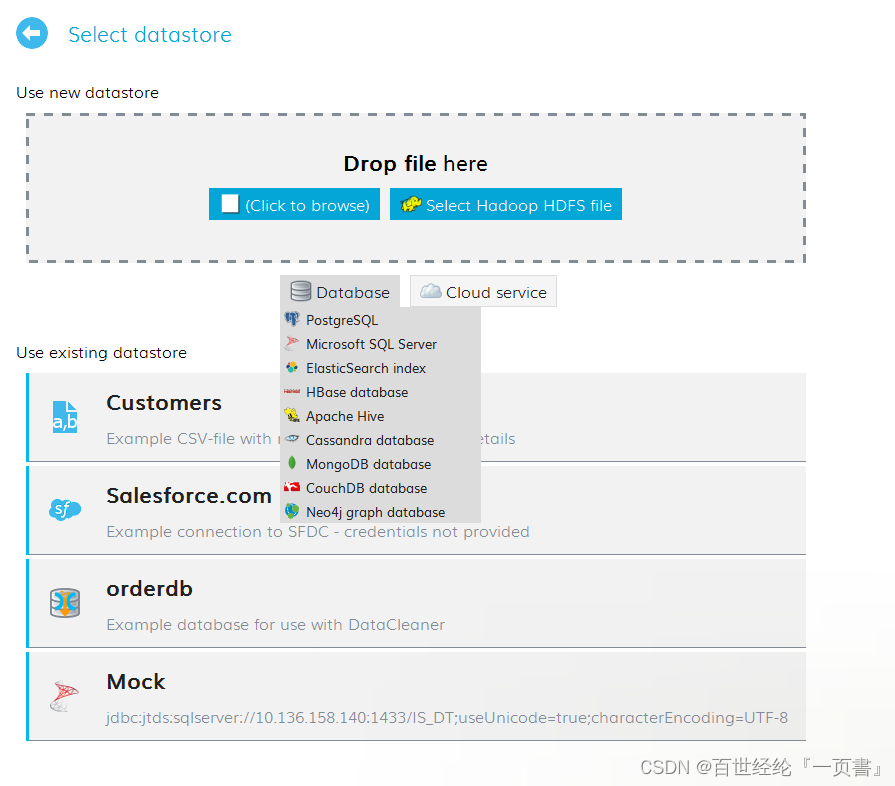
Task: Click the SFDC credentials not provided text
Action: coord(318,531)
